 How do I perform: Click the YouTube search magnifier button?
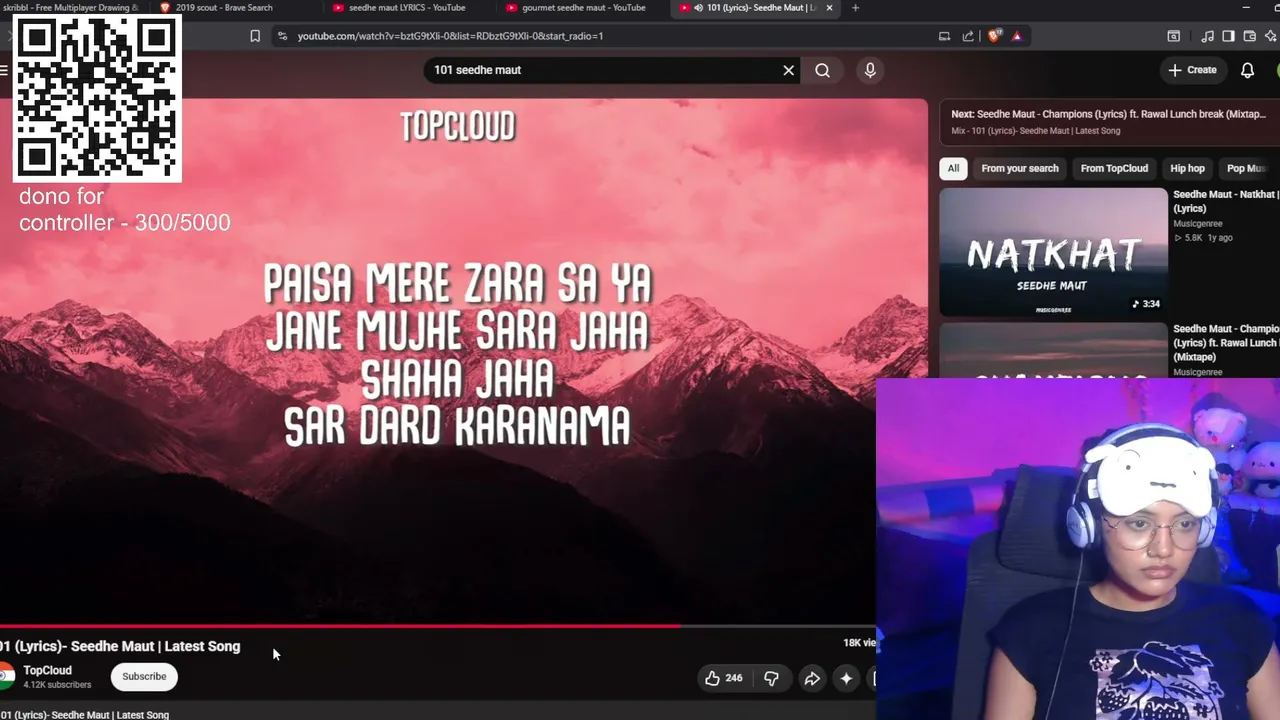tap(822, 70)
